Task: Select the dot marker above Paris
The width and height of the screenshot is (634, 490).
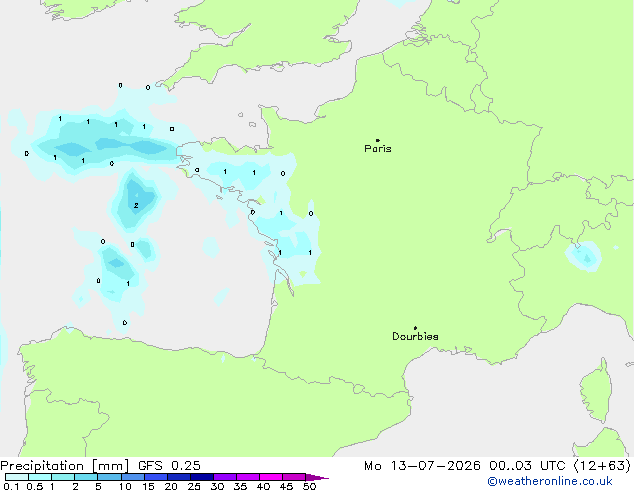Action: 378,140
